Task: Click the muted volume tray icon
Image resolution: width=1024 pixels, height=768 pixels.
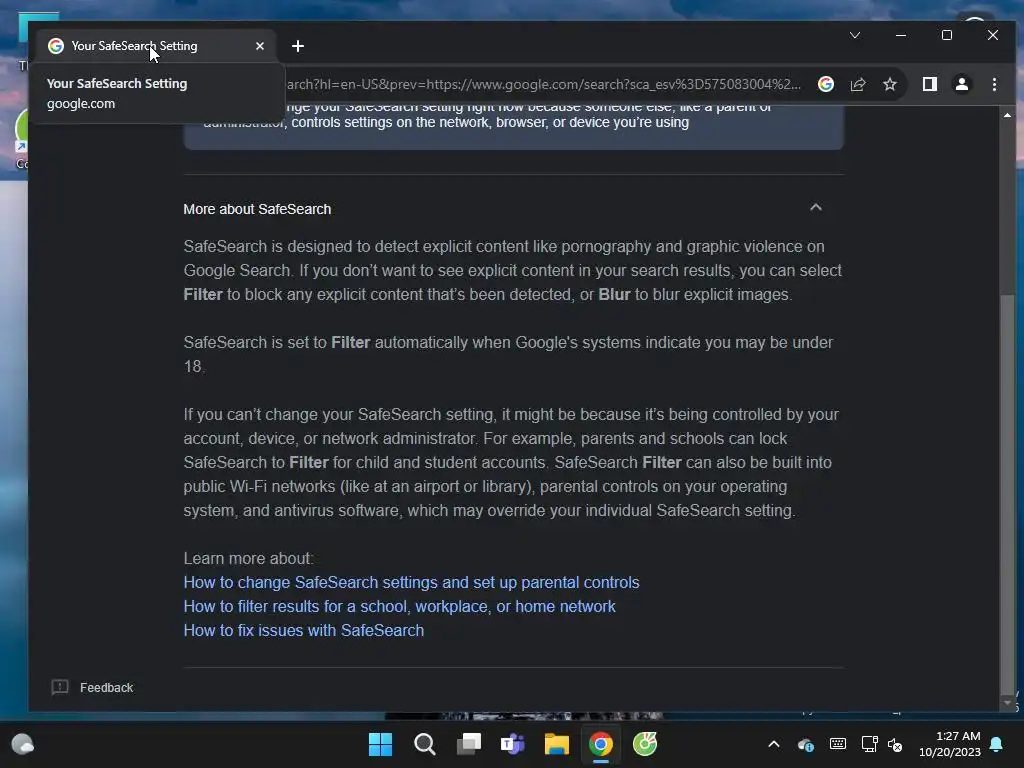Action: 895,744
